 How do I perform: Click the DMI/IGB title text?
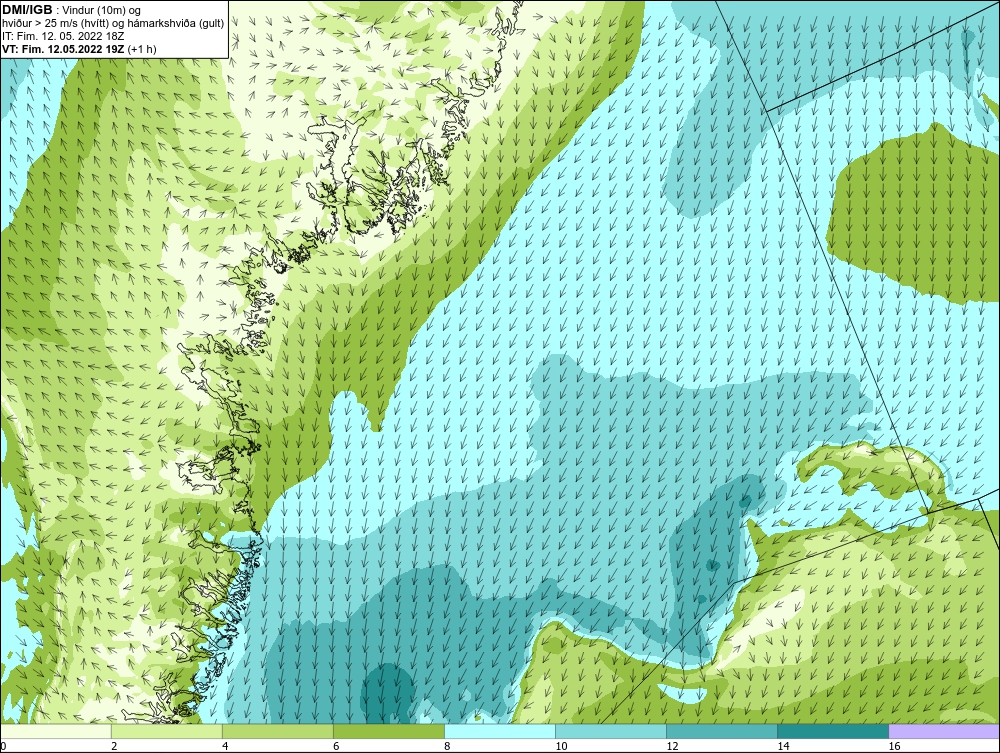tap(27, 10)
